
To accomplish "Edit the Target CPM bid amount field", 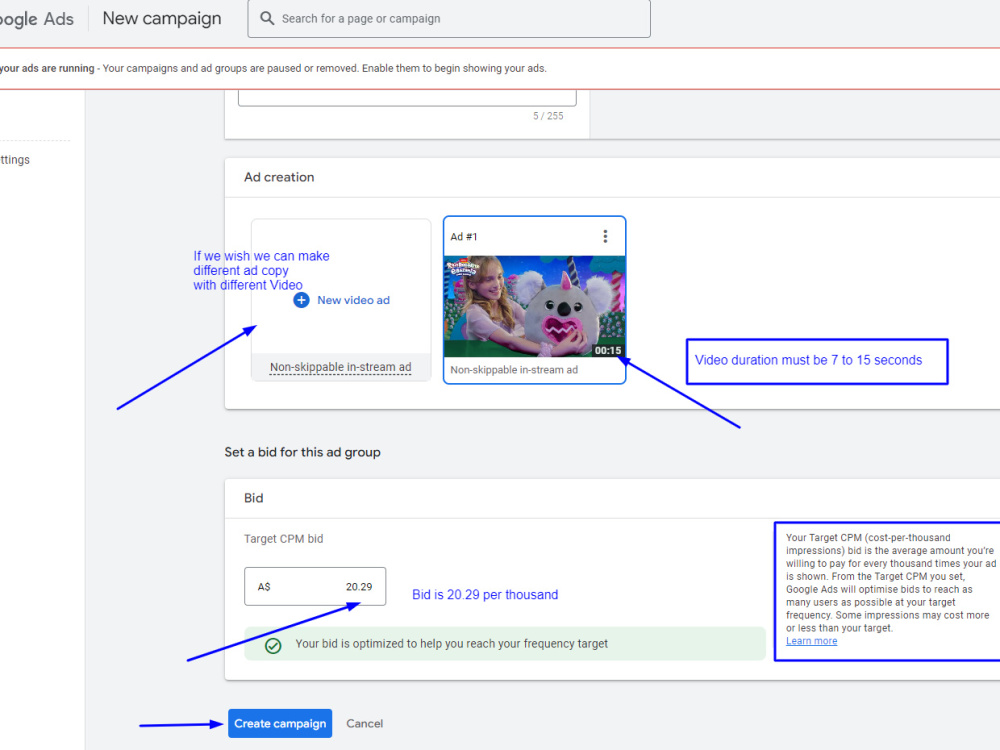I will [315, 586].
